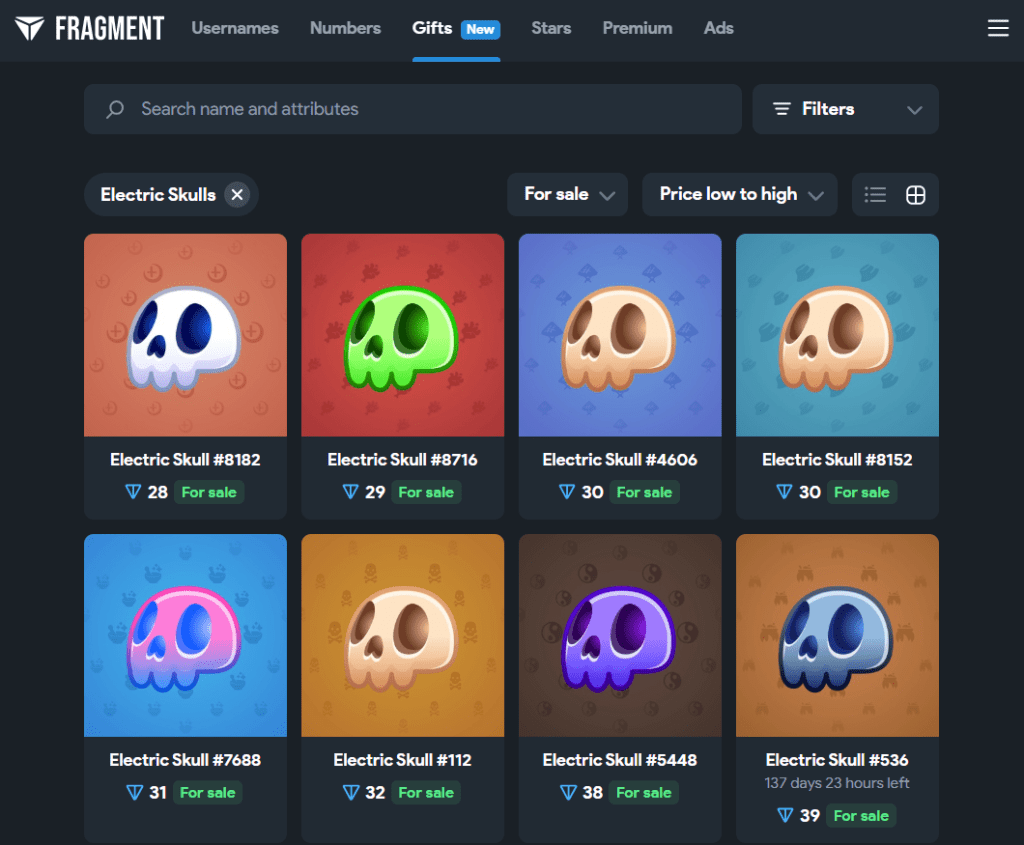Remove the Electric Skulls filter tag
The image size is (1024, 845).
point(237,195)
